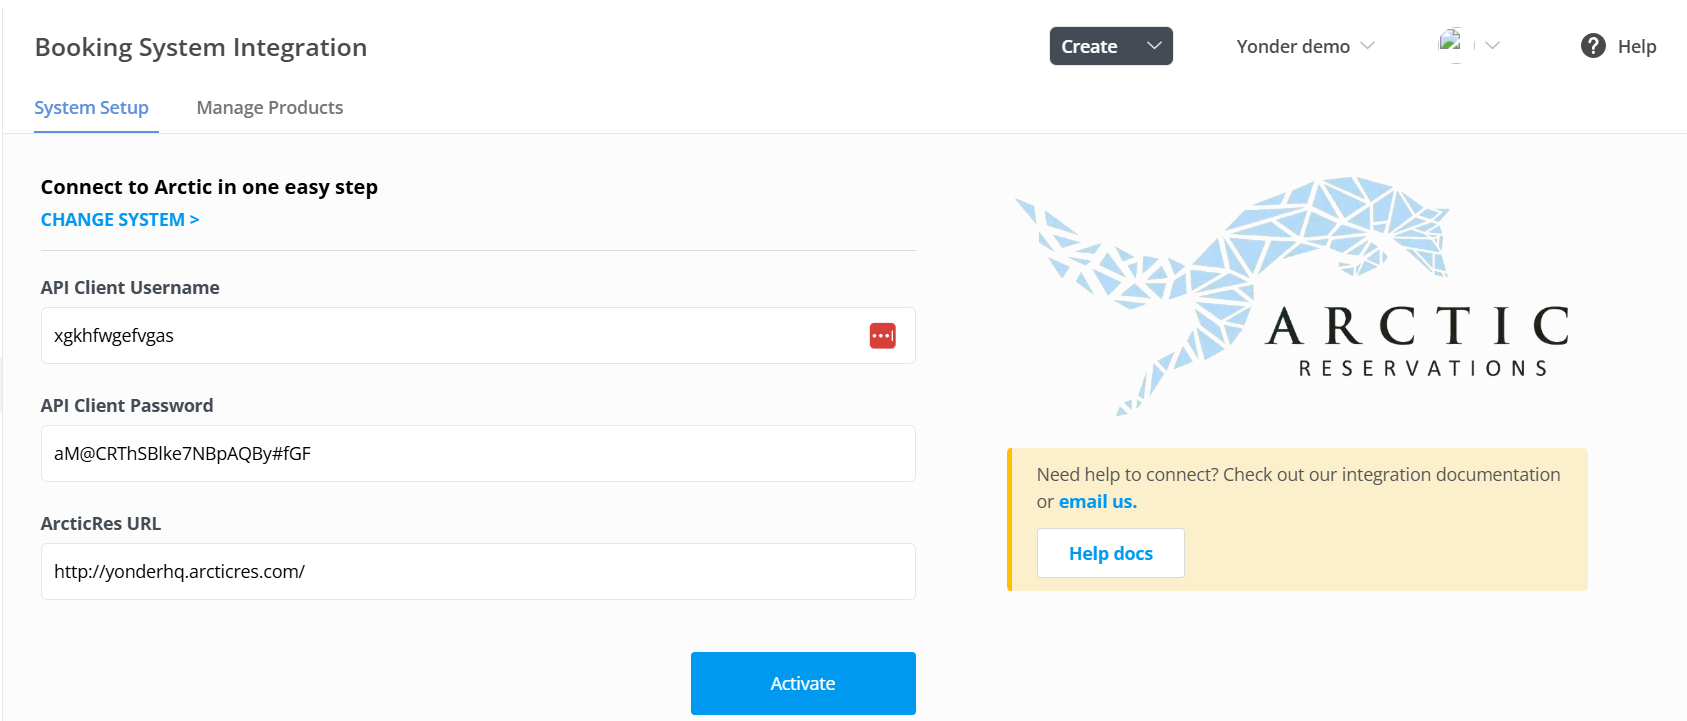The width and height of the screenshot is (1687, 721).
Task: Focus the API Client Password field
Action: coord(478,454)
